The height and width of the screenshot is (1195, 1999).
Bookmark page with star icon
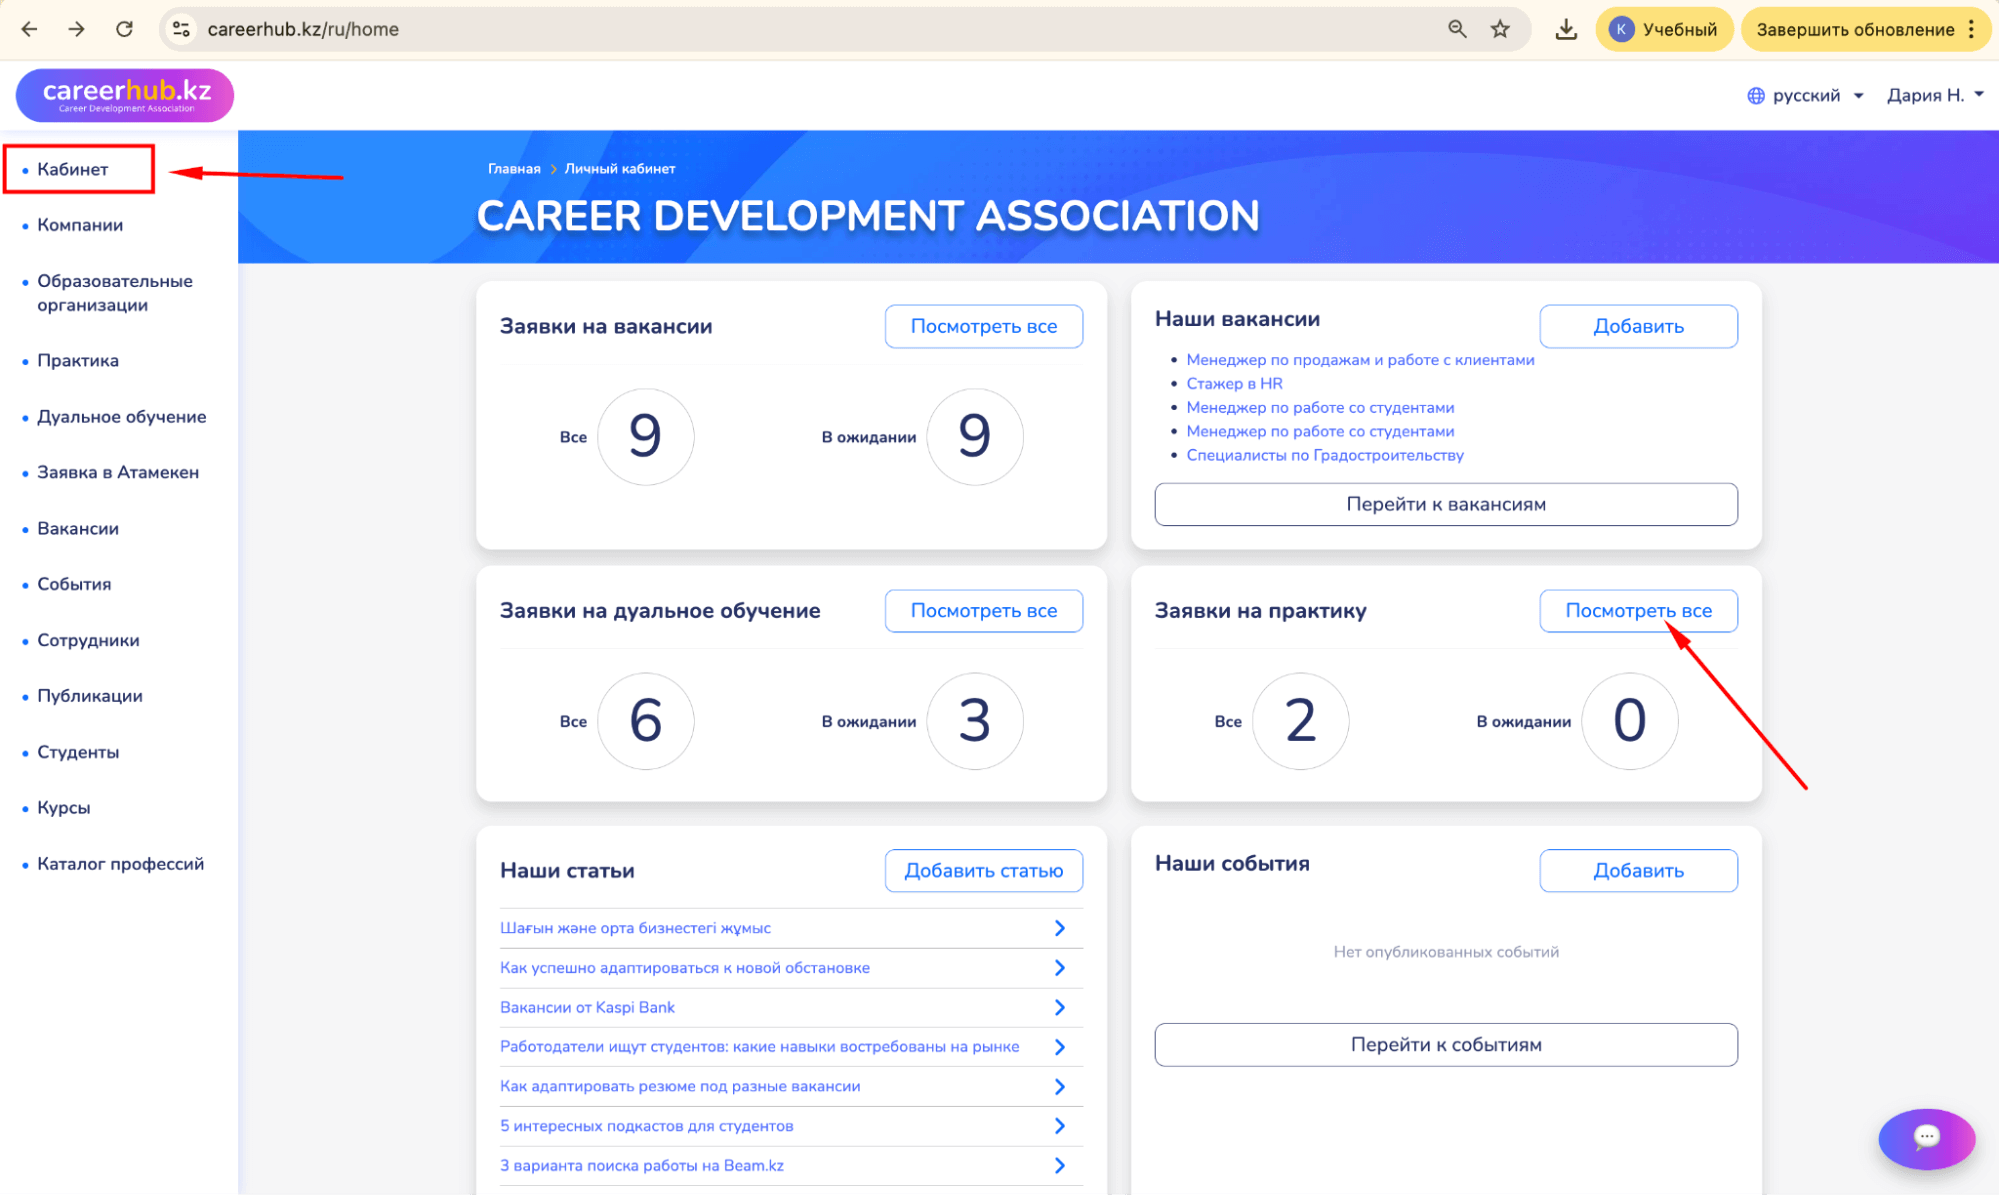[1500, 29]
